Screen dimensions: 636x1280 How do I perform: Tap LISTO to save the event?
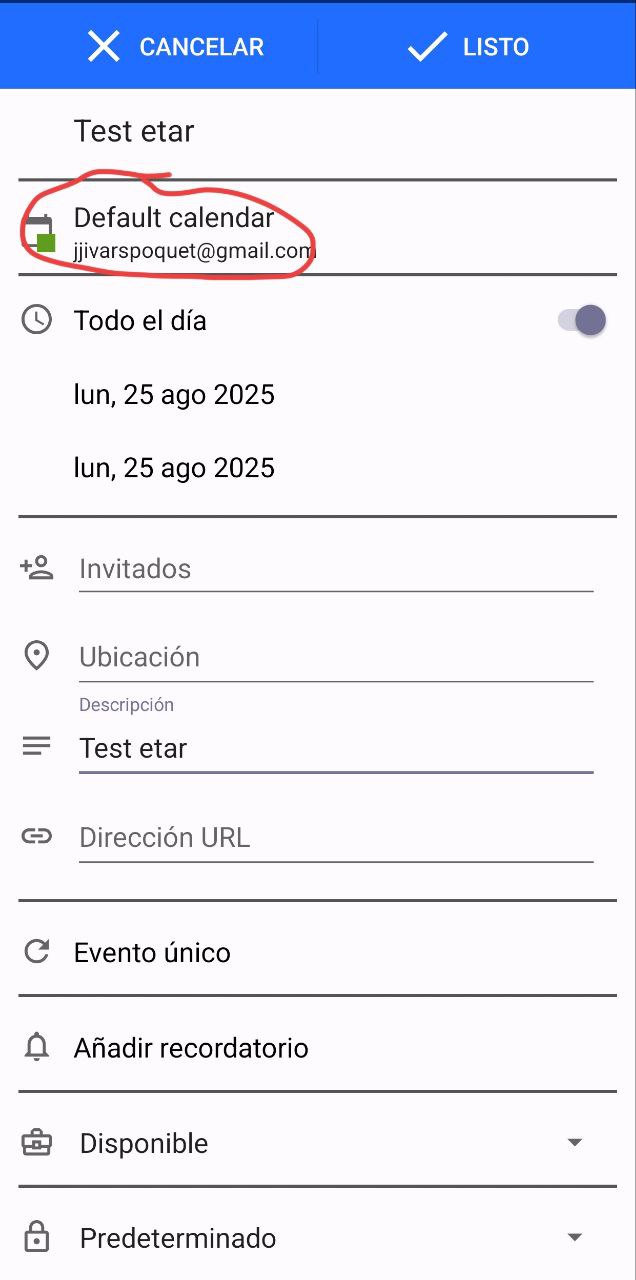[x=468, y=47]
